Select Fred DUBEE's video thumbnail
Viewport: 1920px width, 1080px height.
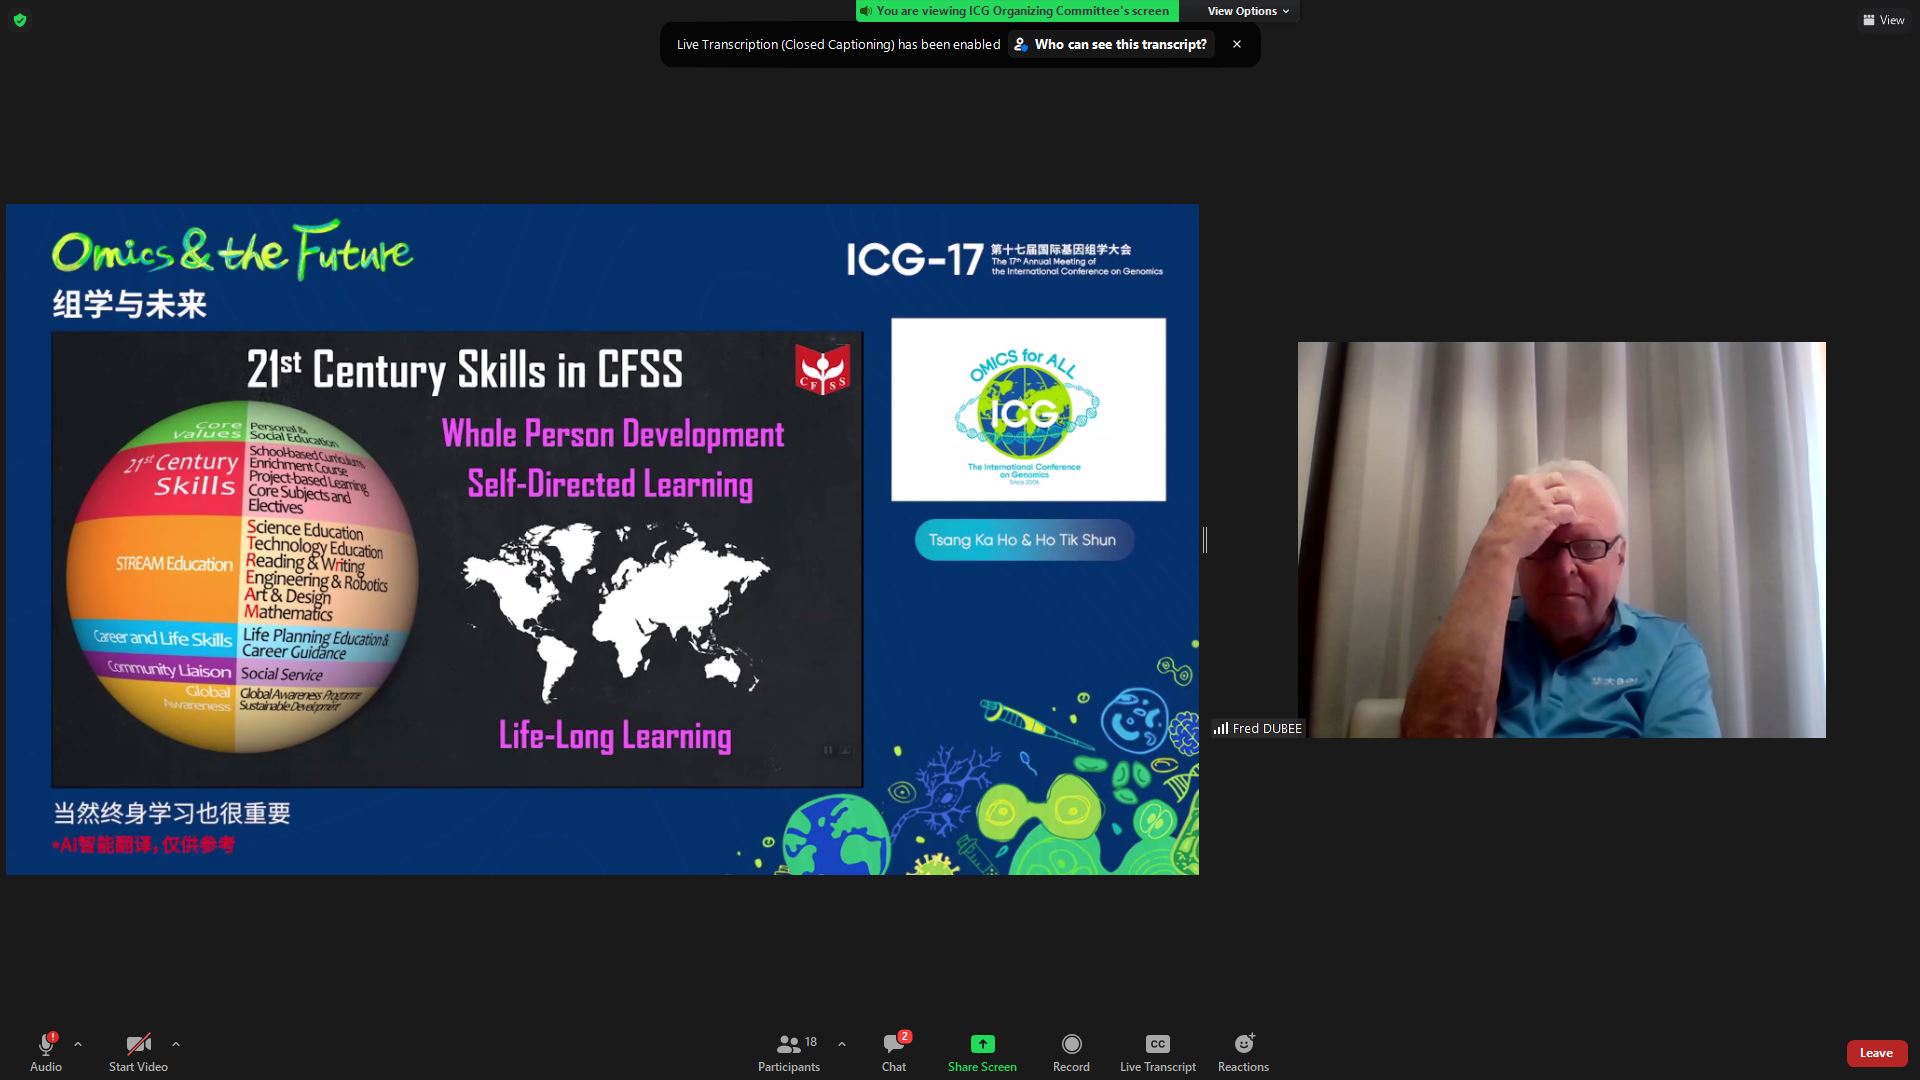click(x=1561, y=540)
